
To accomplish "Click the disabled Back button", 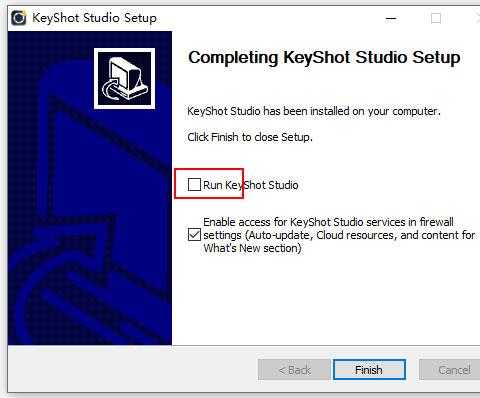I will 294,370.
